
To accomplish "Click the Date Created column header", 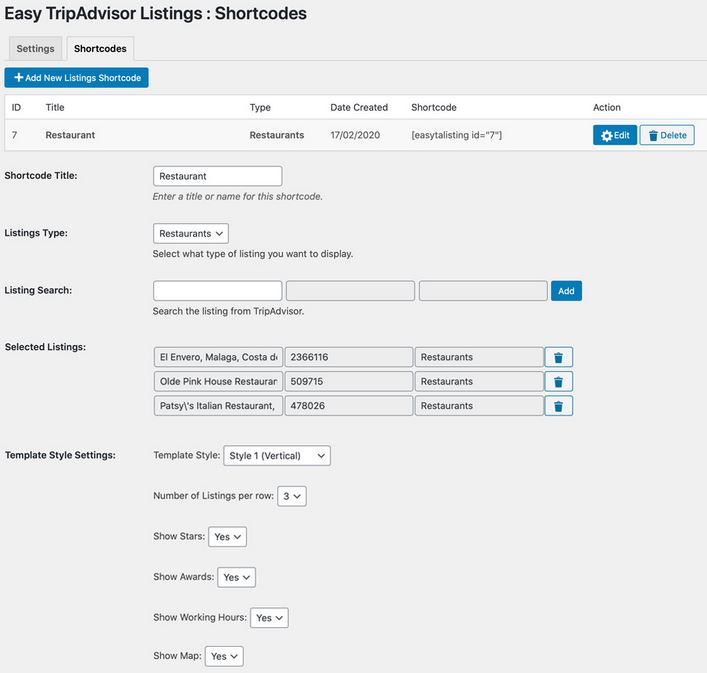I will point(359,107).
